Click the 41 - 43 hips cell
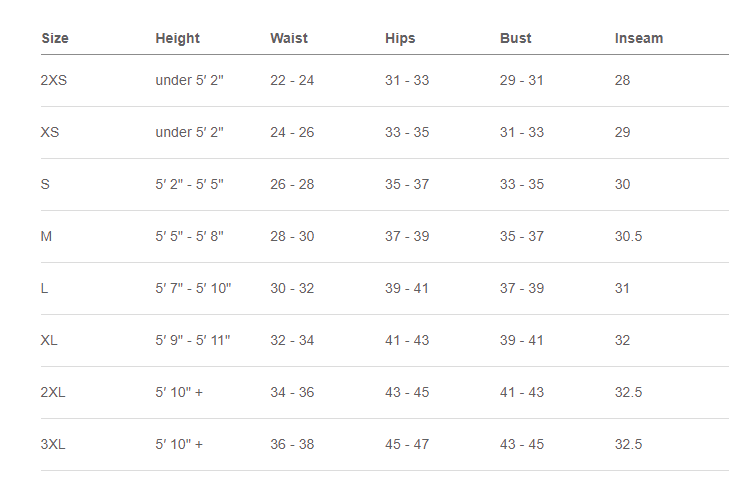The image size is (742, 482). click(x=407, y=340)
